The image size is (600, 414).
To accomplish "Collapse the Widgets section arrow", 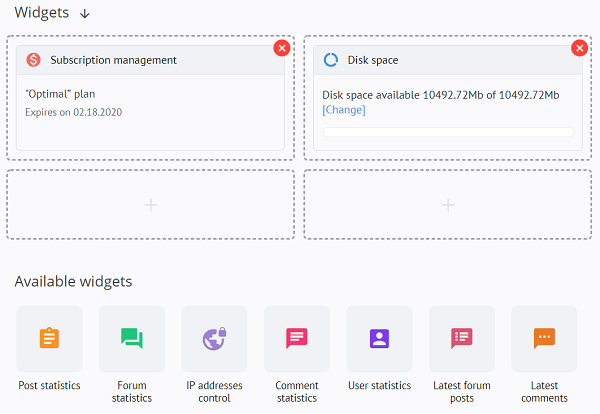I will pos(85,14).
